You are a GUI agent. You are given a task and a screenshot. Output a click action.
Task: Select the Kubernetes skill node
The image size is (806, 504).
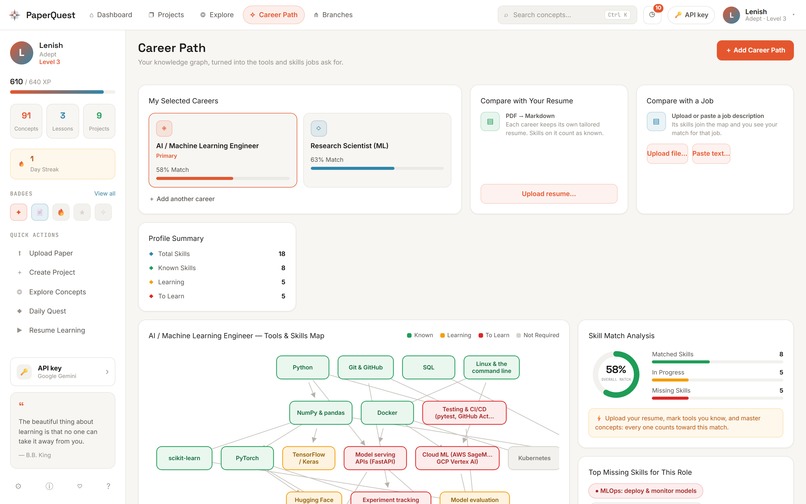click(x=534, y=458)
